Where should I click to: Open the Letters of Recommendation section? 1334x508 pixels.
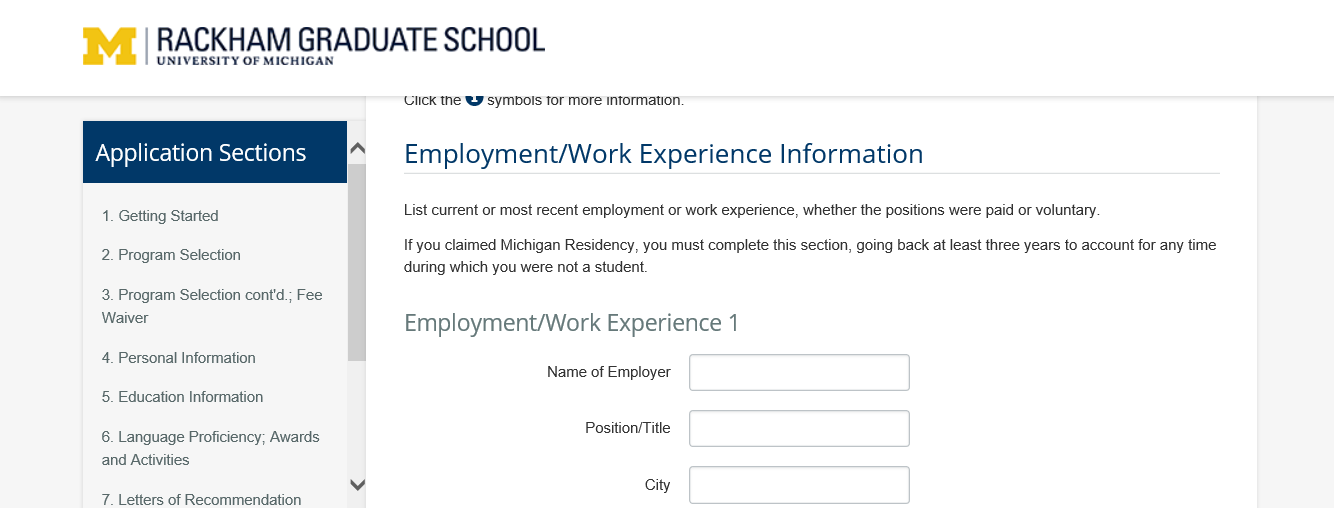coord(201,500)
